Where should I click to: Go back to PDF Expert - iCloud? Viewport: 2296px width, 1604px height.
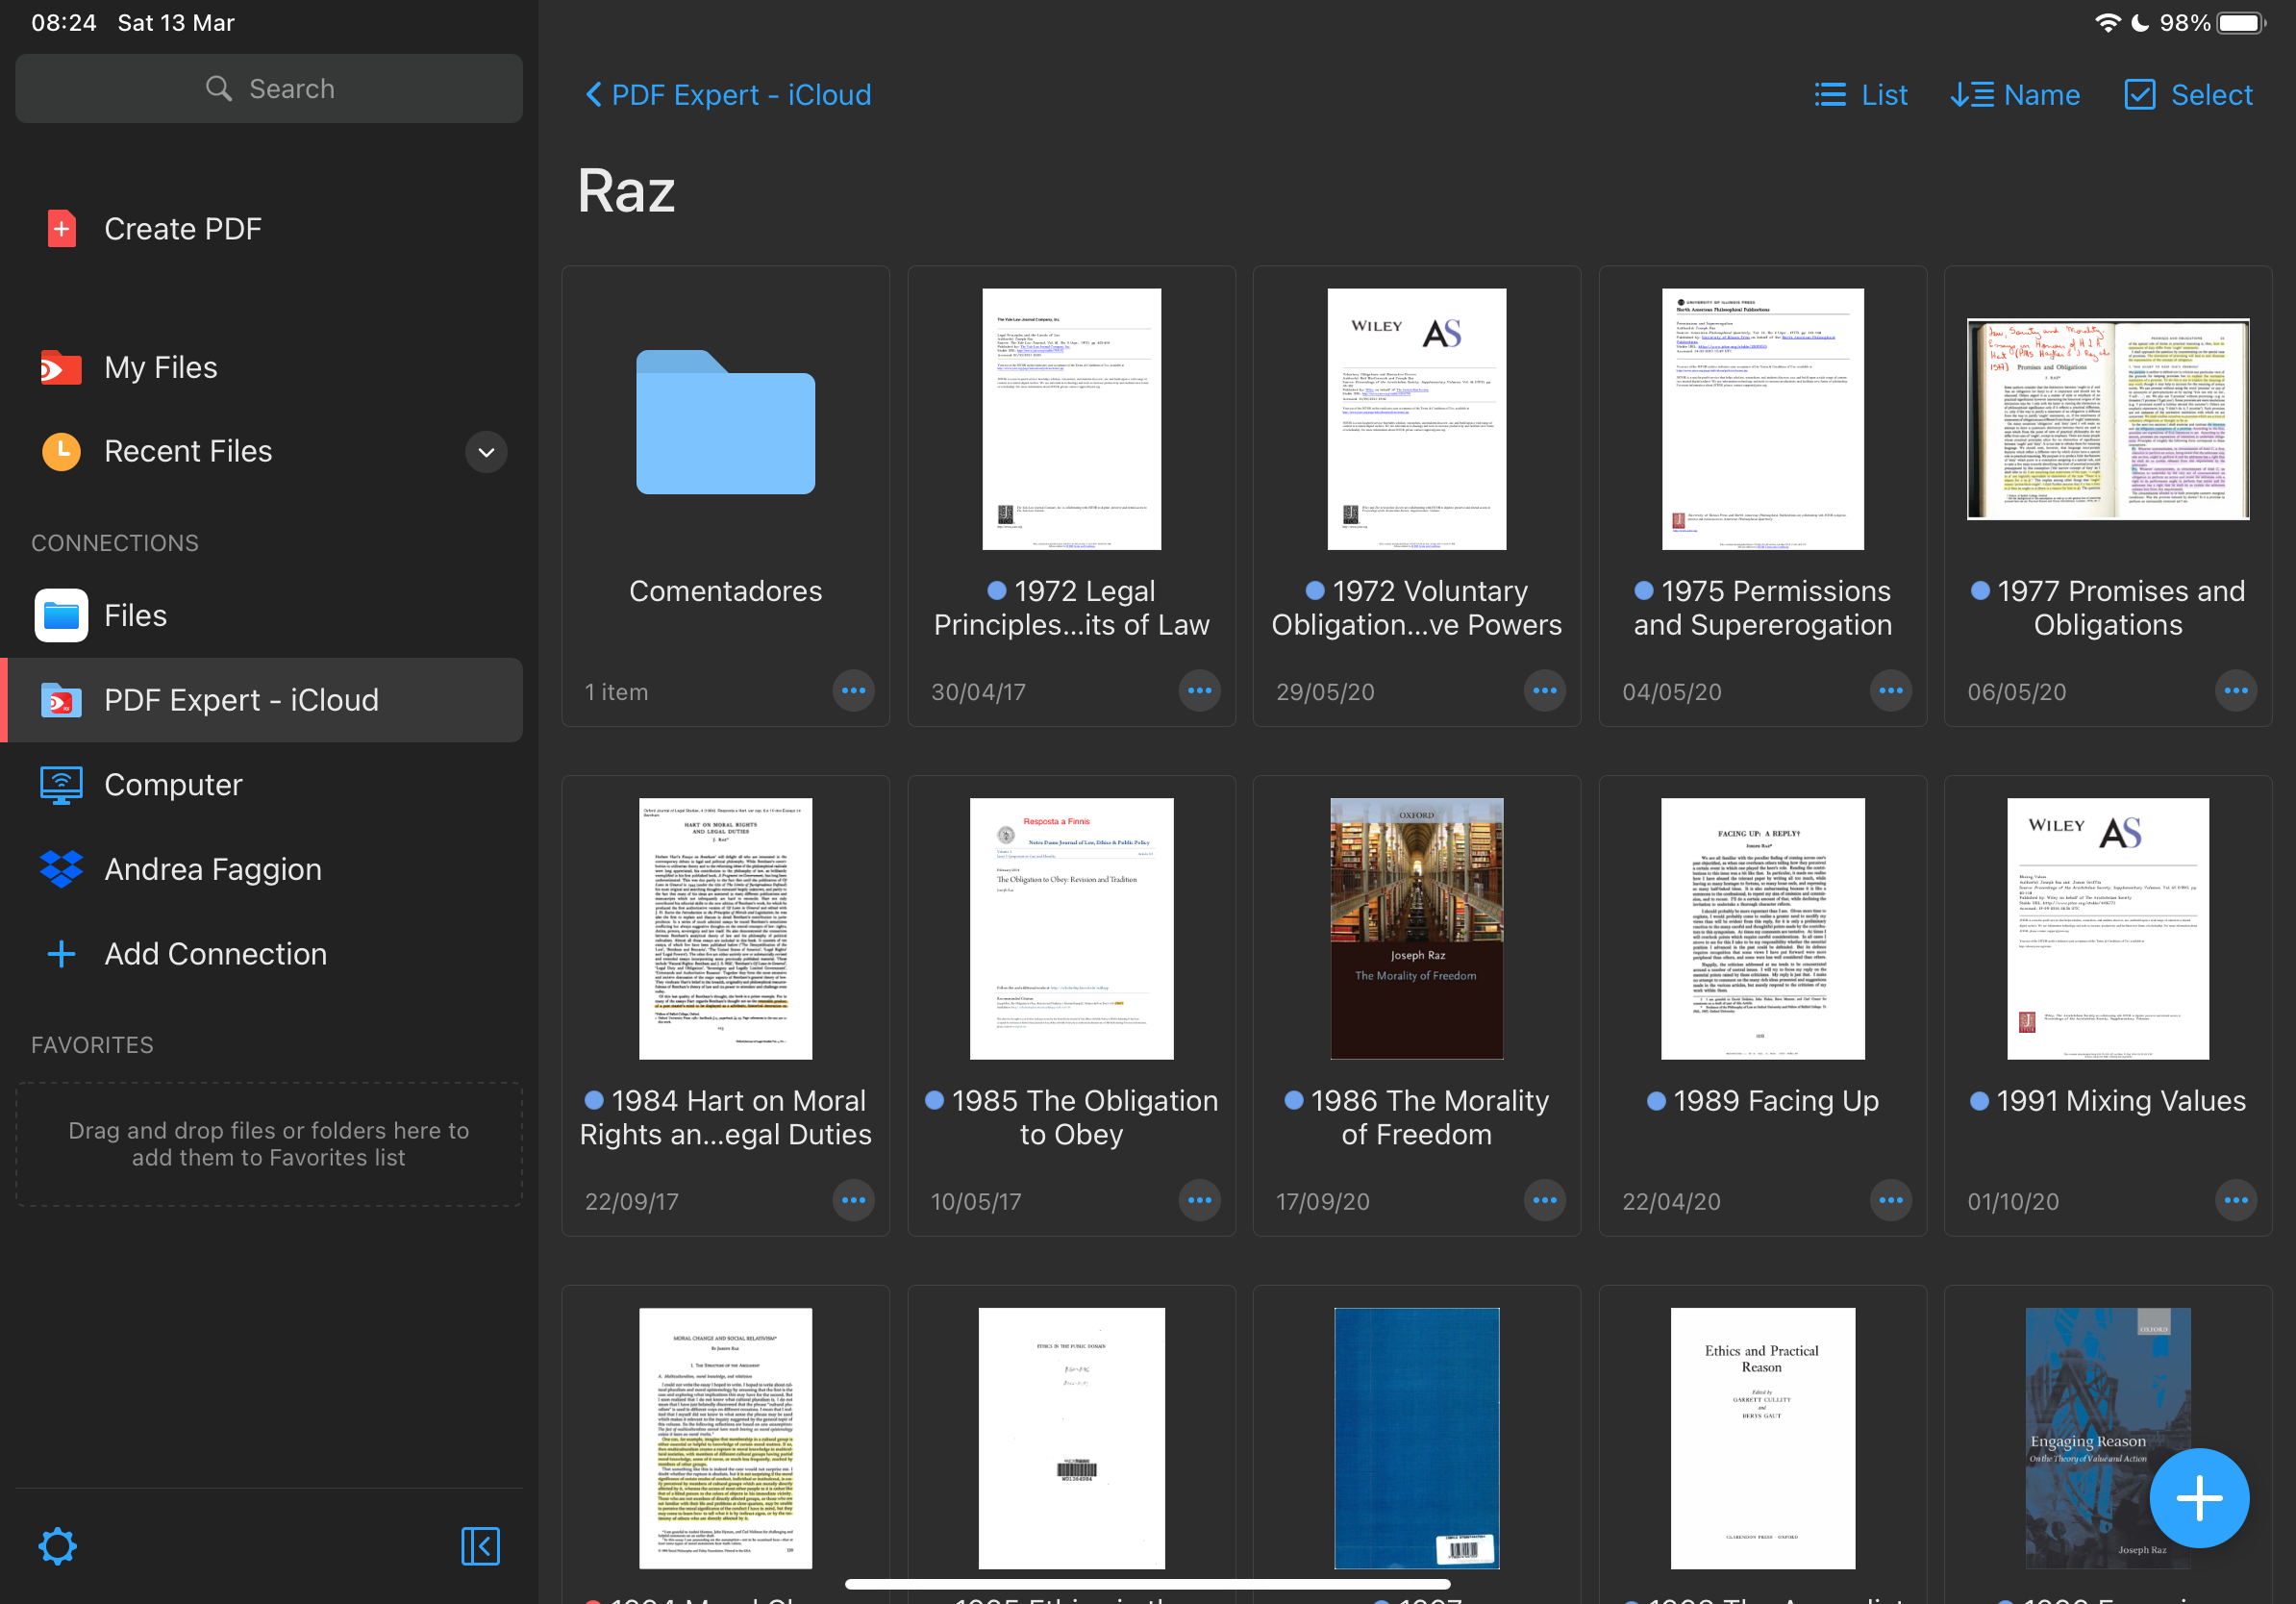[727, 95]
